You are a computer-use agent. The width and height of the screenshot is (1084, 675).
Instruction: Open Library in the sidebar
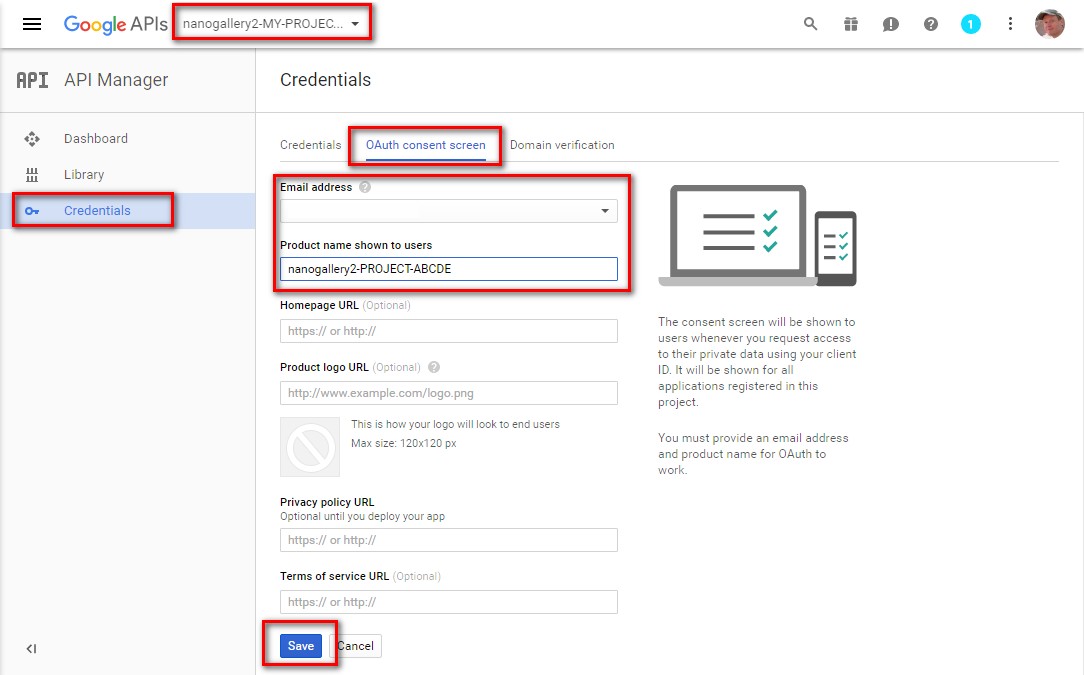click(x=84, y=174)
